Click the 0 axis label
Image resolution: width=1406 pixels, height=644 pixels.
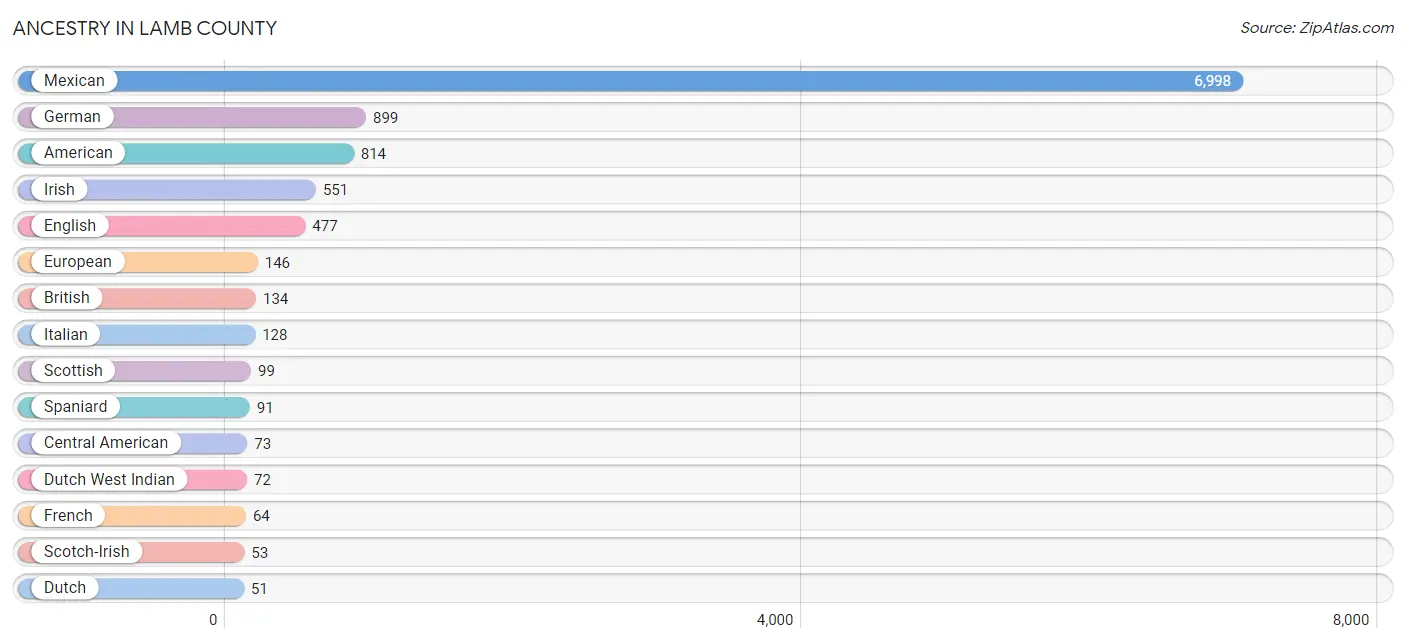(x=213, y=620)
